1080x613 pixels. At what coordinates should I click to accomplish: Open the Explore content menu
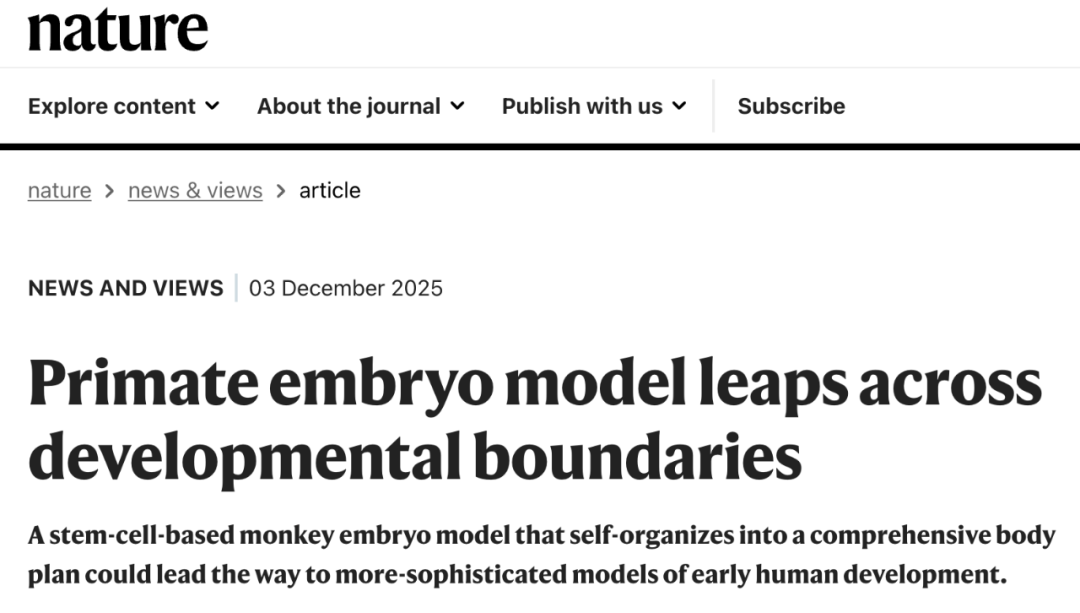(x=112, y=106)
